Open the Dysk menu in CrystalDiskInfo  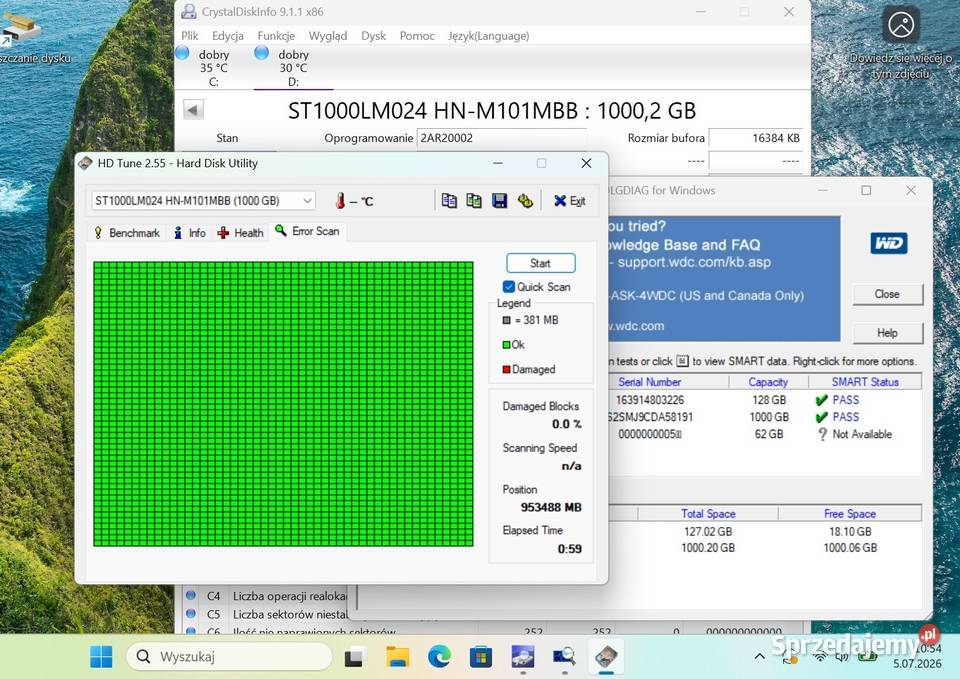(x=373, y=36)
